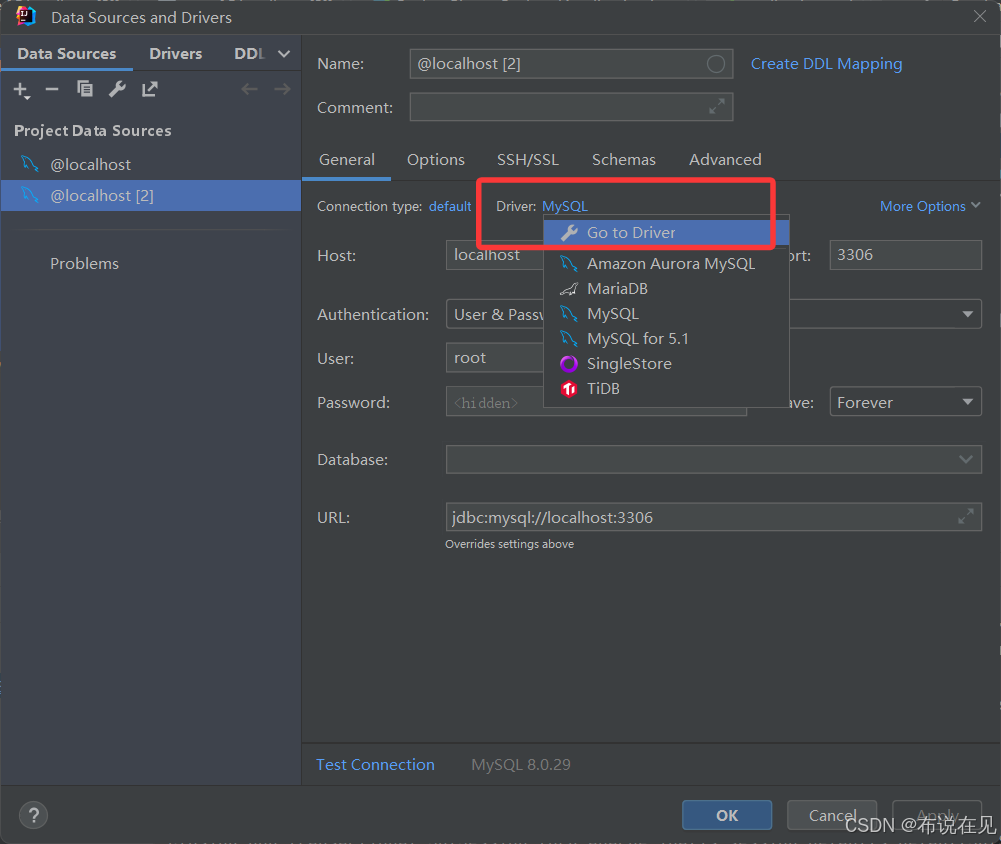Click the Make Global export icon
This screenshot has height=844, width=1001.
point(150,89)
